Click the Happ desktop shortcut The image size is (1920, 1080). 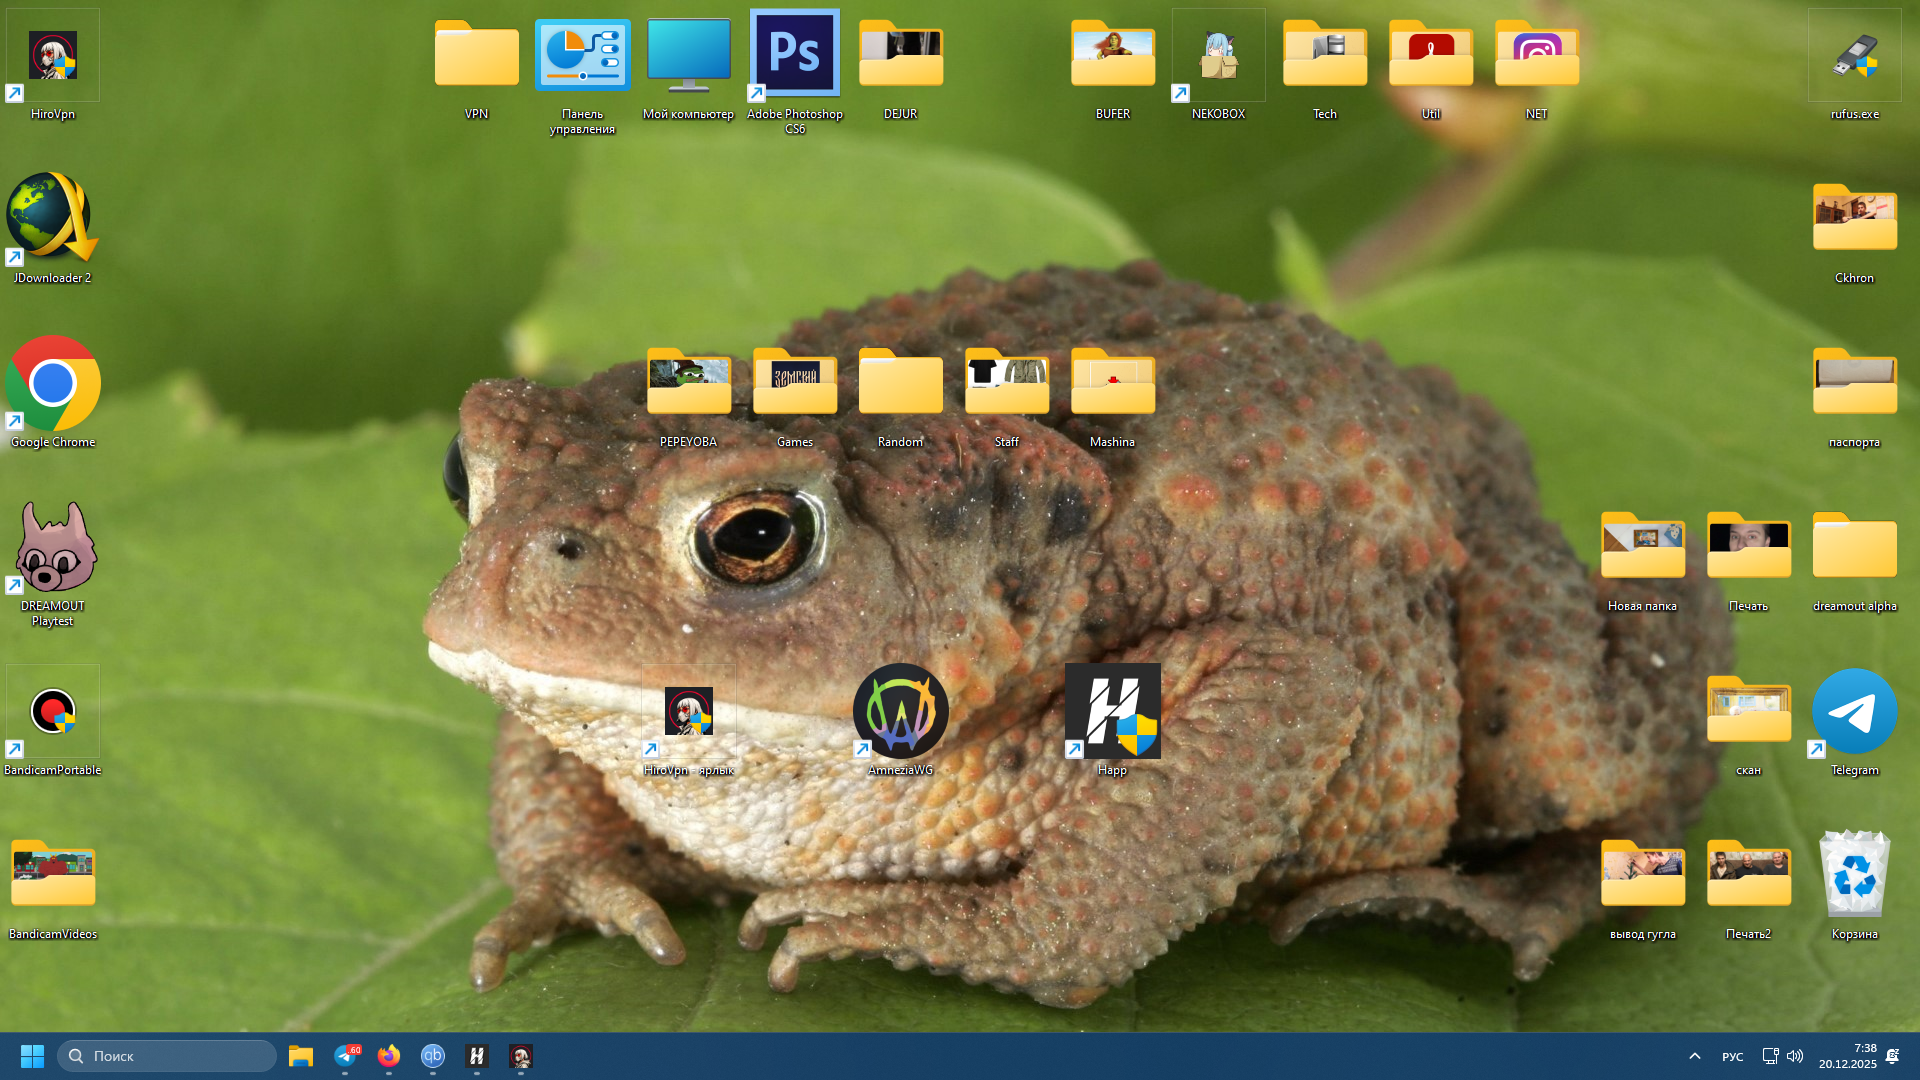1112,712
